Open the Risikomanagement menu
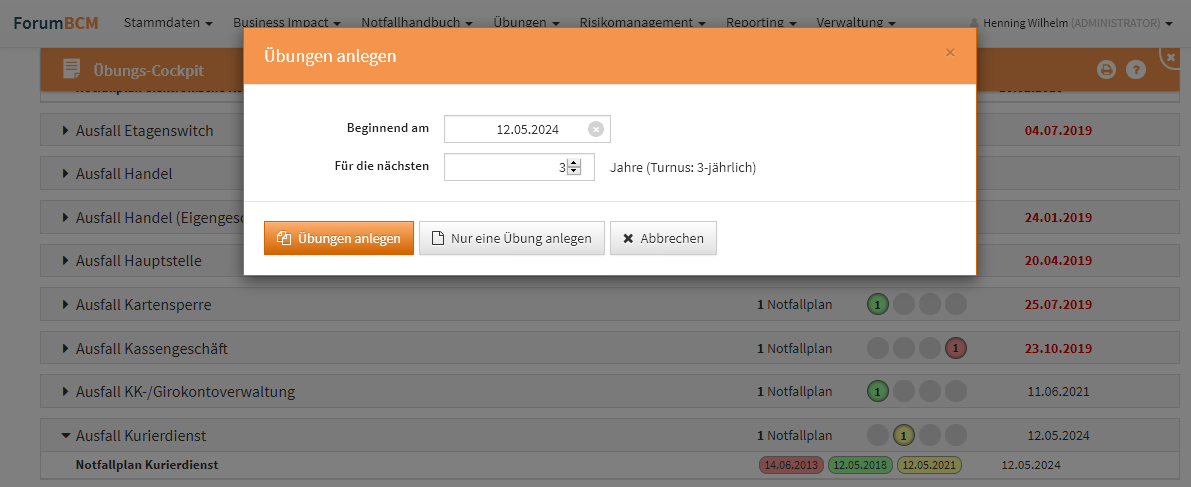The height and width of the screenshot is (487, 1191). click(643, 23)
